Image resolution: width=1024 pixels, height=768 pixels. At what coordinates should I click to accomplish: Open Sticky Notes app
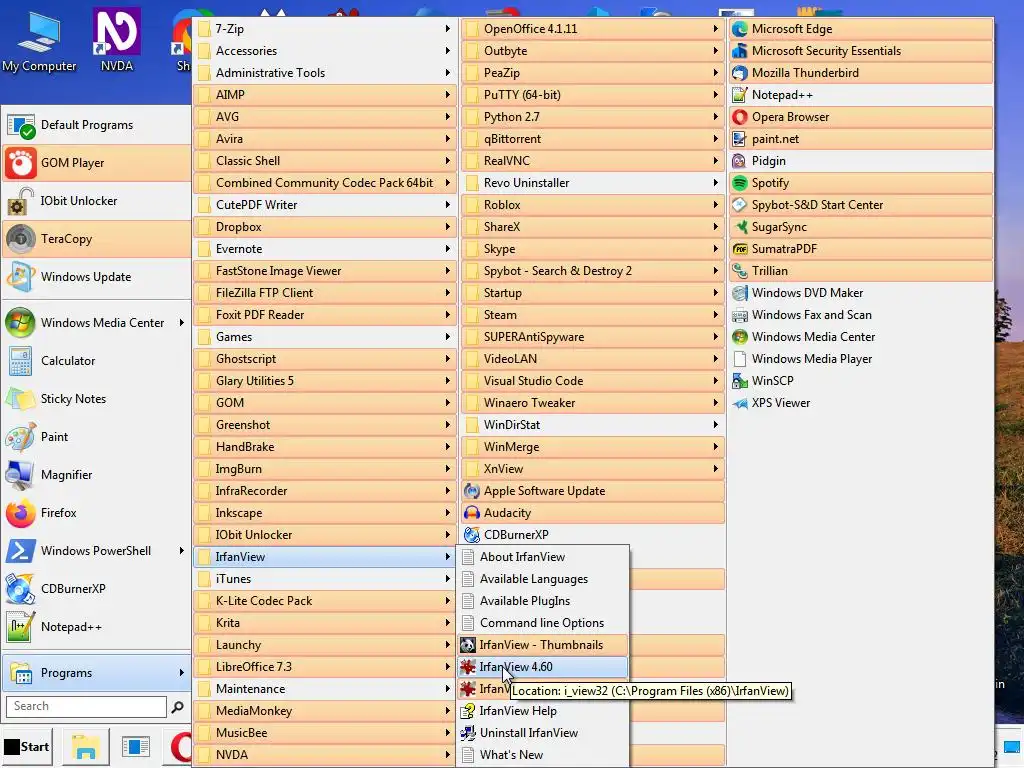pos(97,398)
